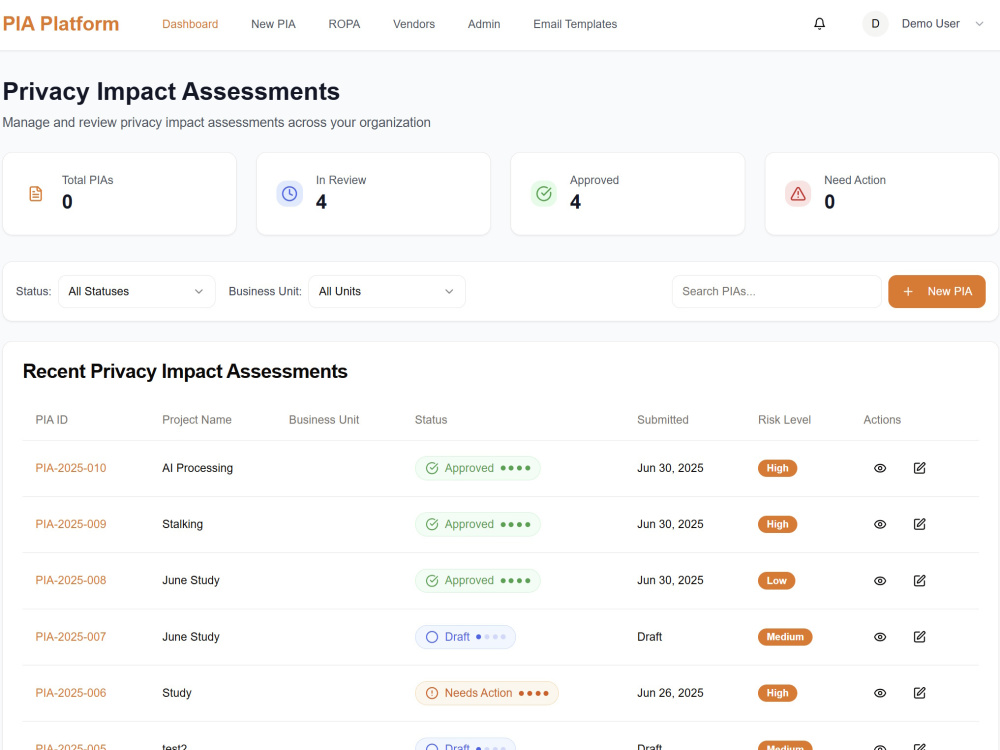Click the Status column header
1000x750 pixels.
(x=431, y=420)
